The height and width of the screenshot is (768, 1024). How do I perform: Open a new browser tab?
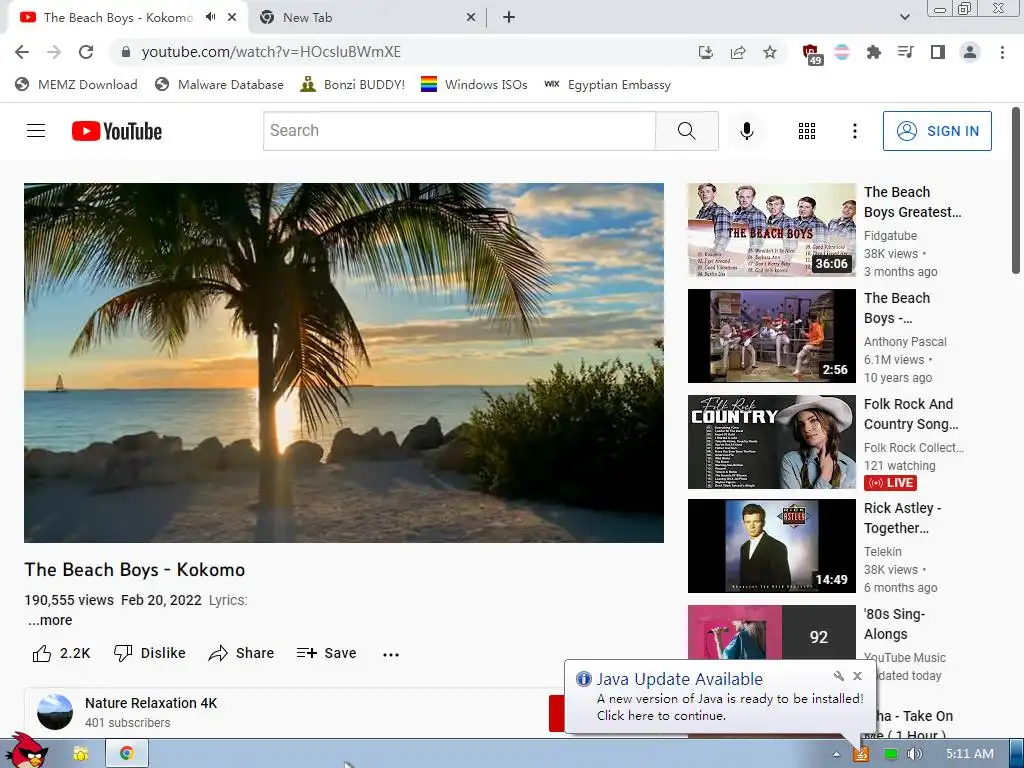click(x=509, y=18)
